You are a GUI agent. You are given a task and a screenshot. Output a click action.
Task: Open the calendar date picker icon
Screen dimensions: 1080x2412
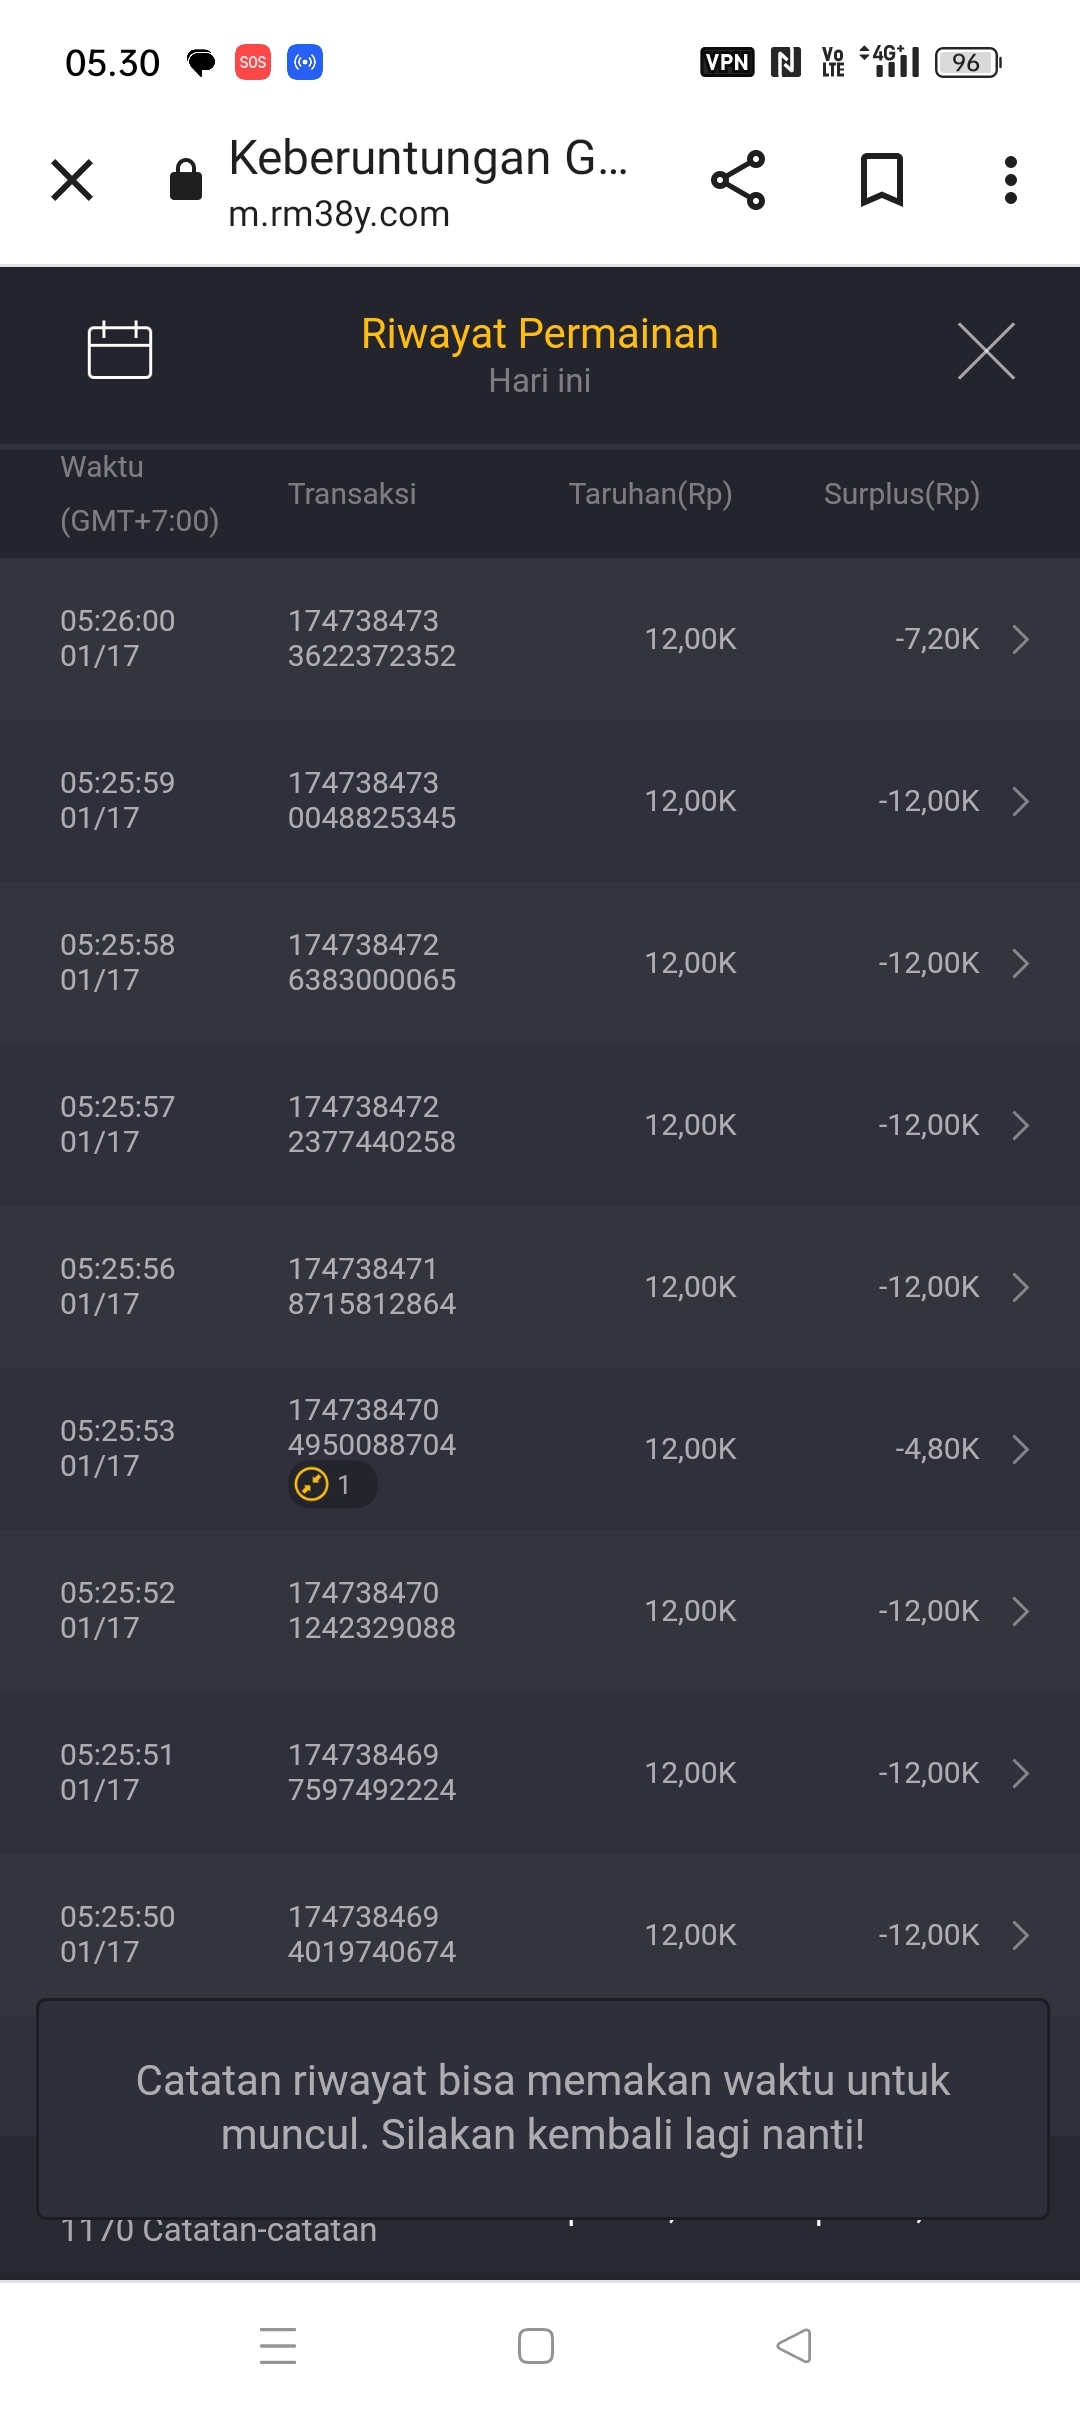[x=120, y=350]
